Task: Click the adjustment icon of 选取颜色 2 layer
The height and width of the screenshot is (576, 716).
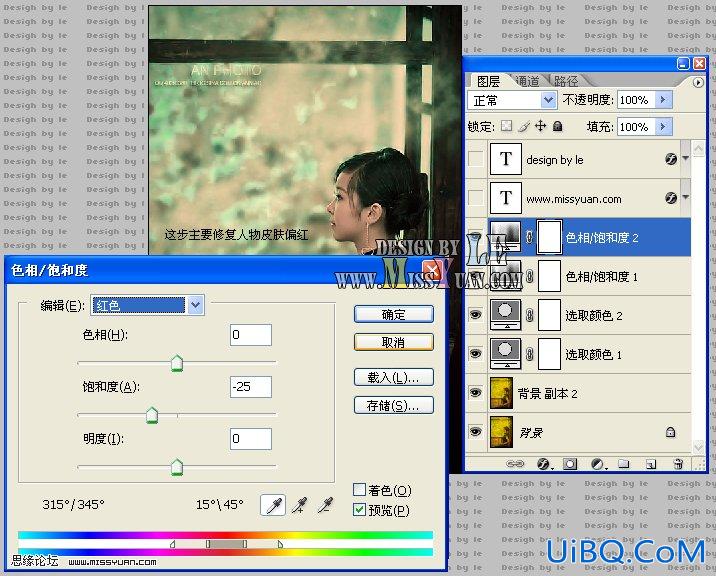Action: [505, 315]
